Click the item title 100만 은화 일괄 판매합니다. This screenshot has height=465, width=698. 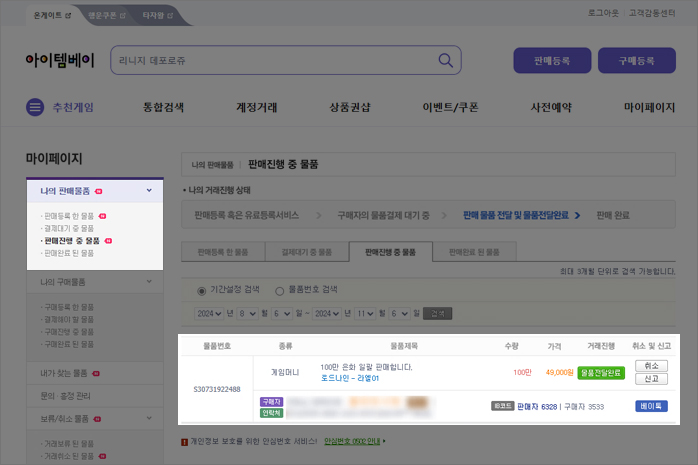click(x=366, y=367)
